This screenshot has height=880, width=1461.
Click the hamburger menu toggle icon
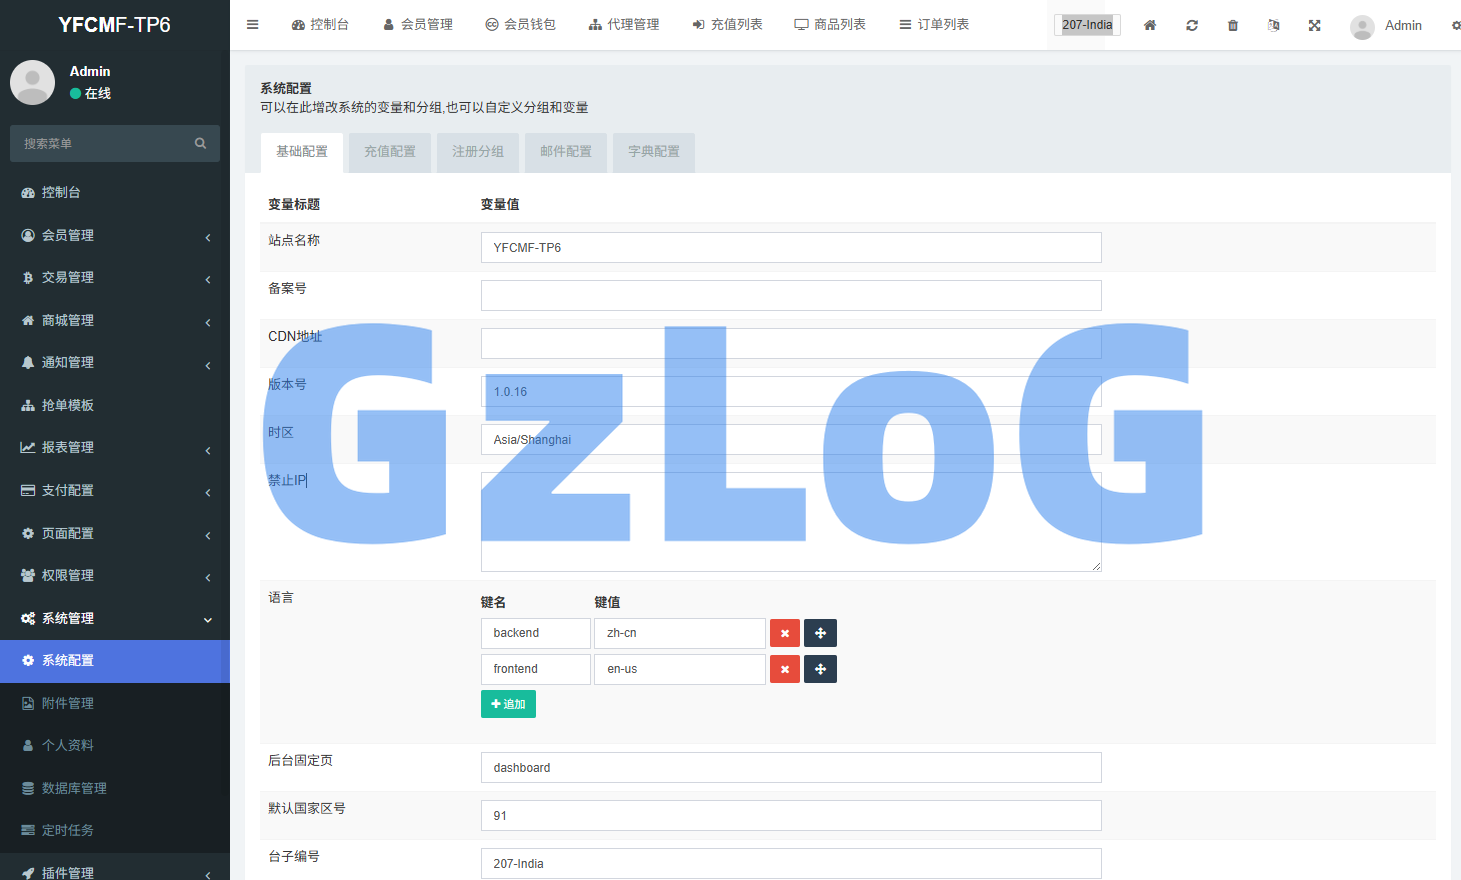click(x=253, y=25)
